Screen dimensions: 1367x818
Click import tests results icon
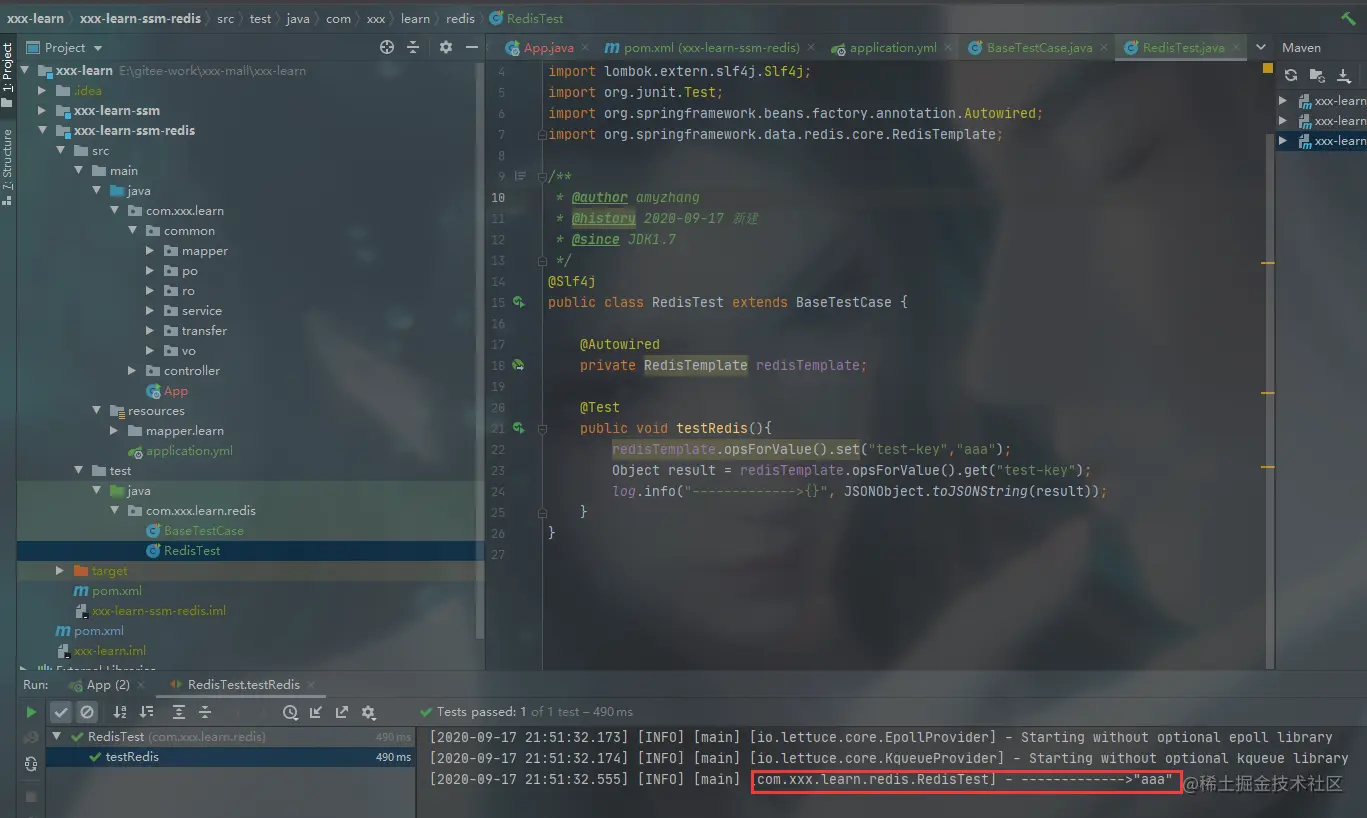pos(316,712)
